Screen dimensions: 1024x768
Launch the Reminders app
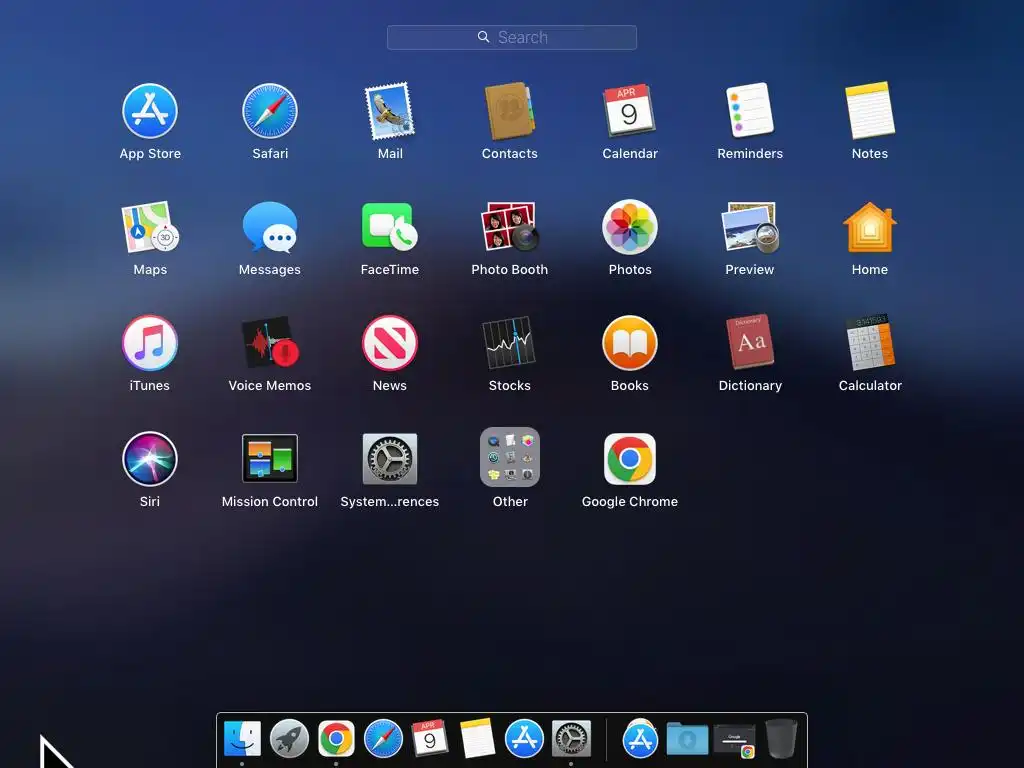(750, 111)
